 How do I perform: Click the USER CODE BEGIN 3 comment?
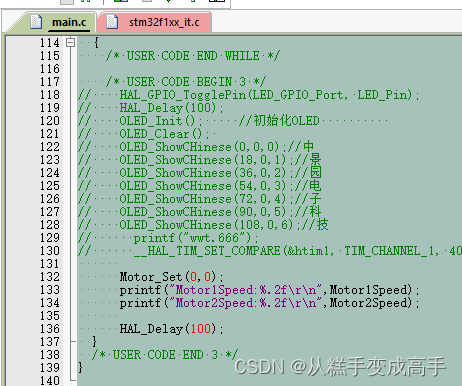tap(186, 82)
